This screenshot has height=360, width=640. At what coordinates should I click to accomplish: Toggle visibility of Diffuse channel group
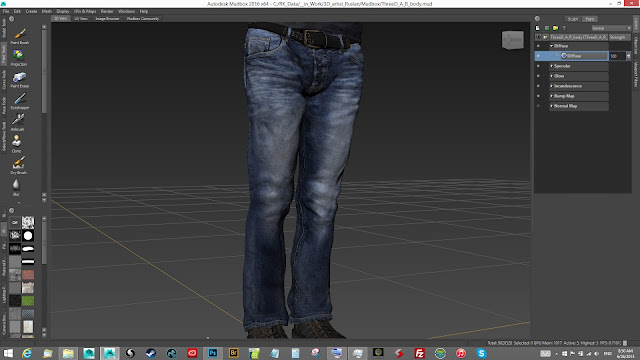[538, 46]
